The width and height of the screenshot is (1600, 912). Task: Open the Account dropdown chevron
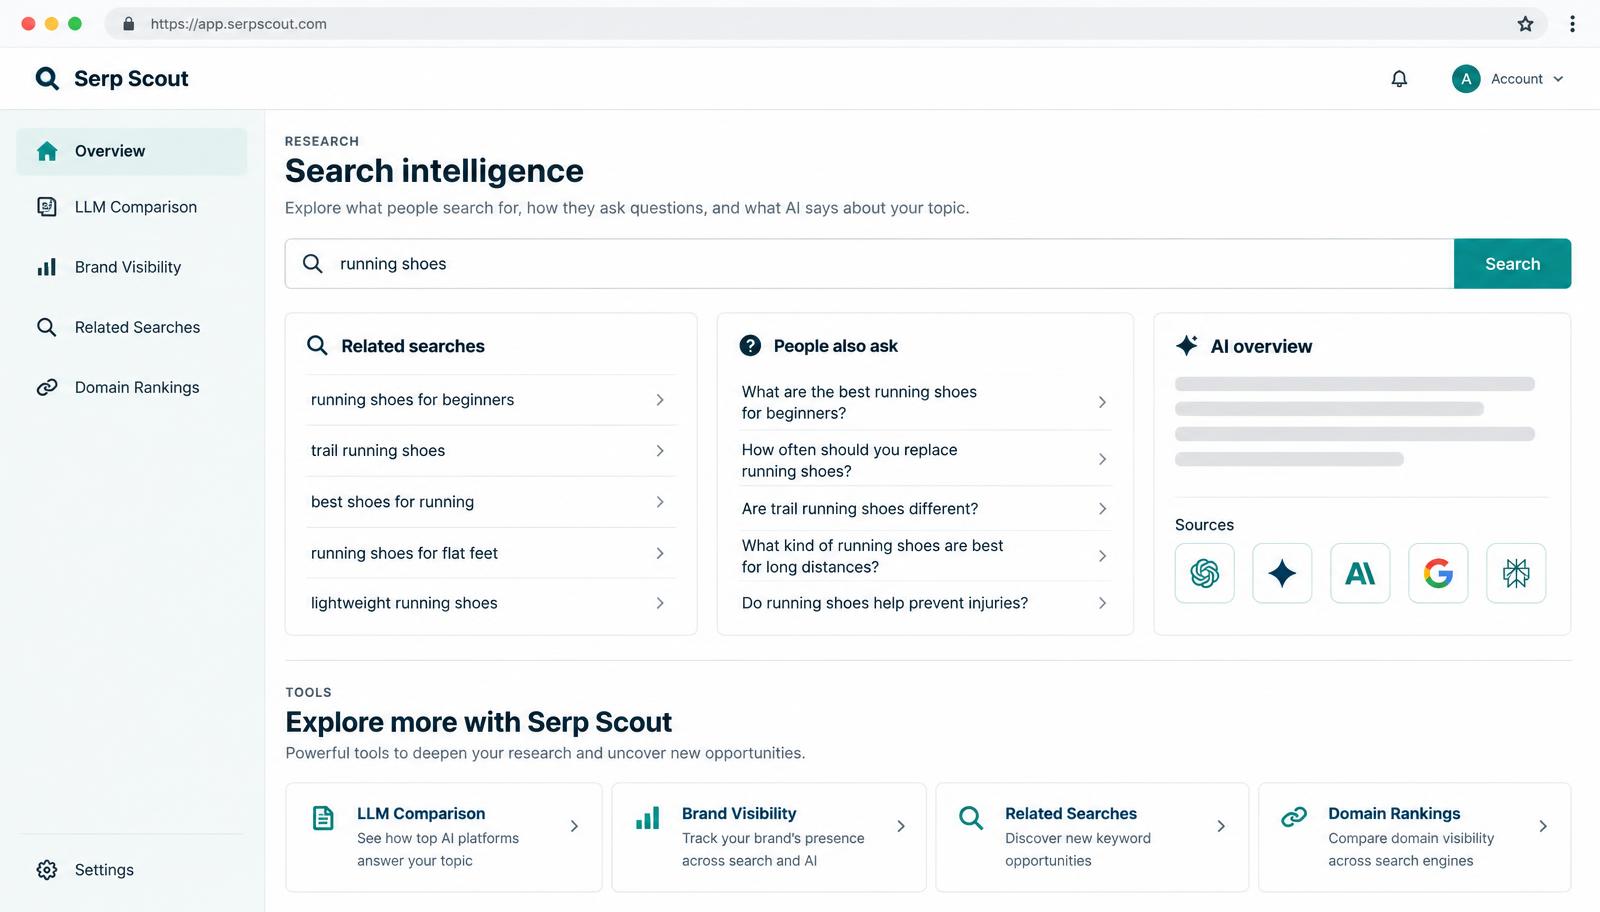1558,79
